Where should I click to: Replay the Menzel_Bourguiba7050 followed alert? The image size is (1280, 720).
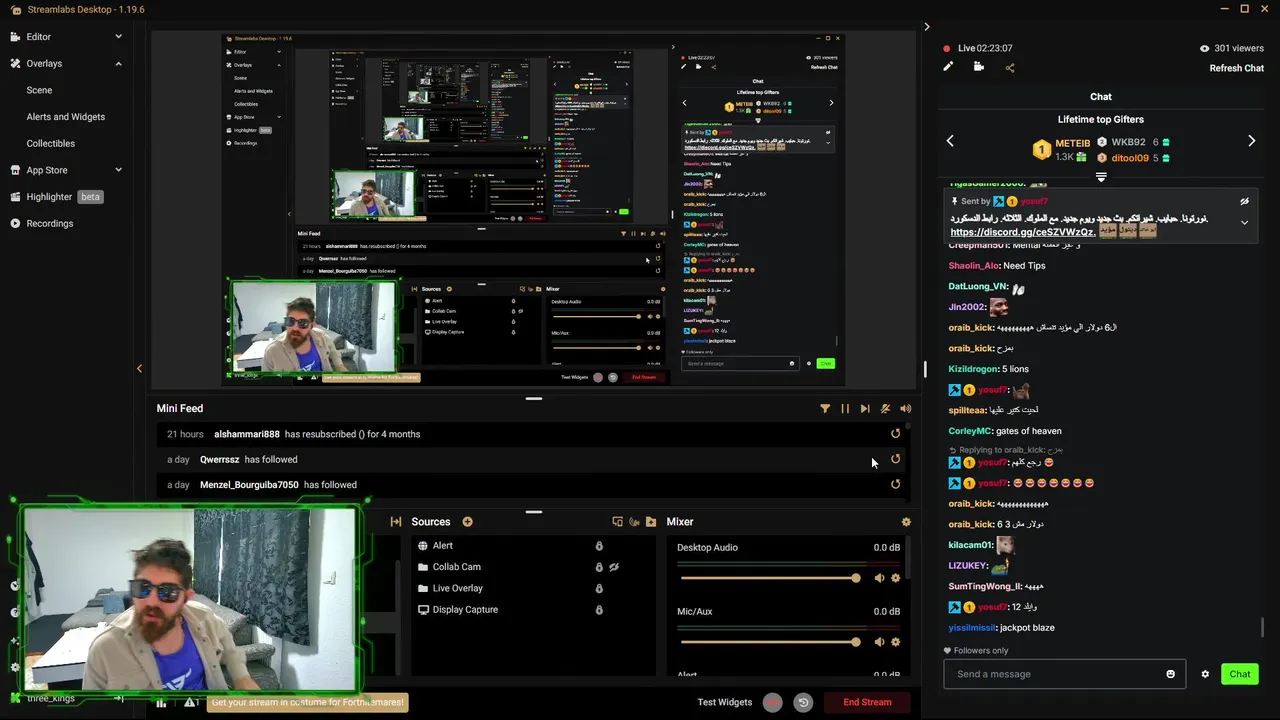895,484
